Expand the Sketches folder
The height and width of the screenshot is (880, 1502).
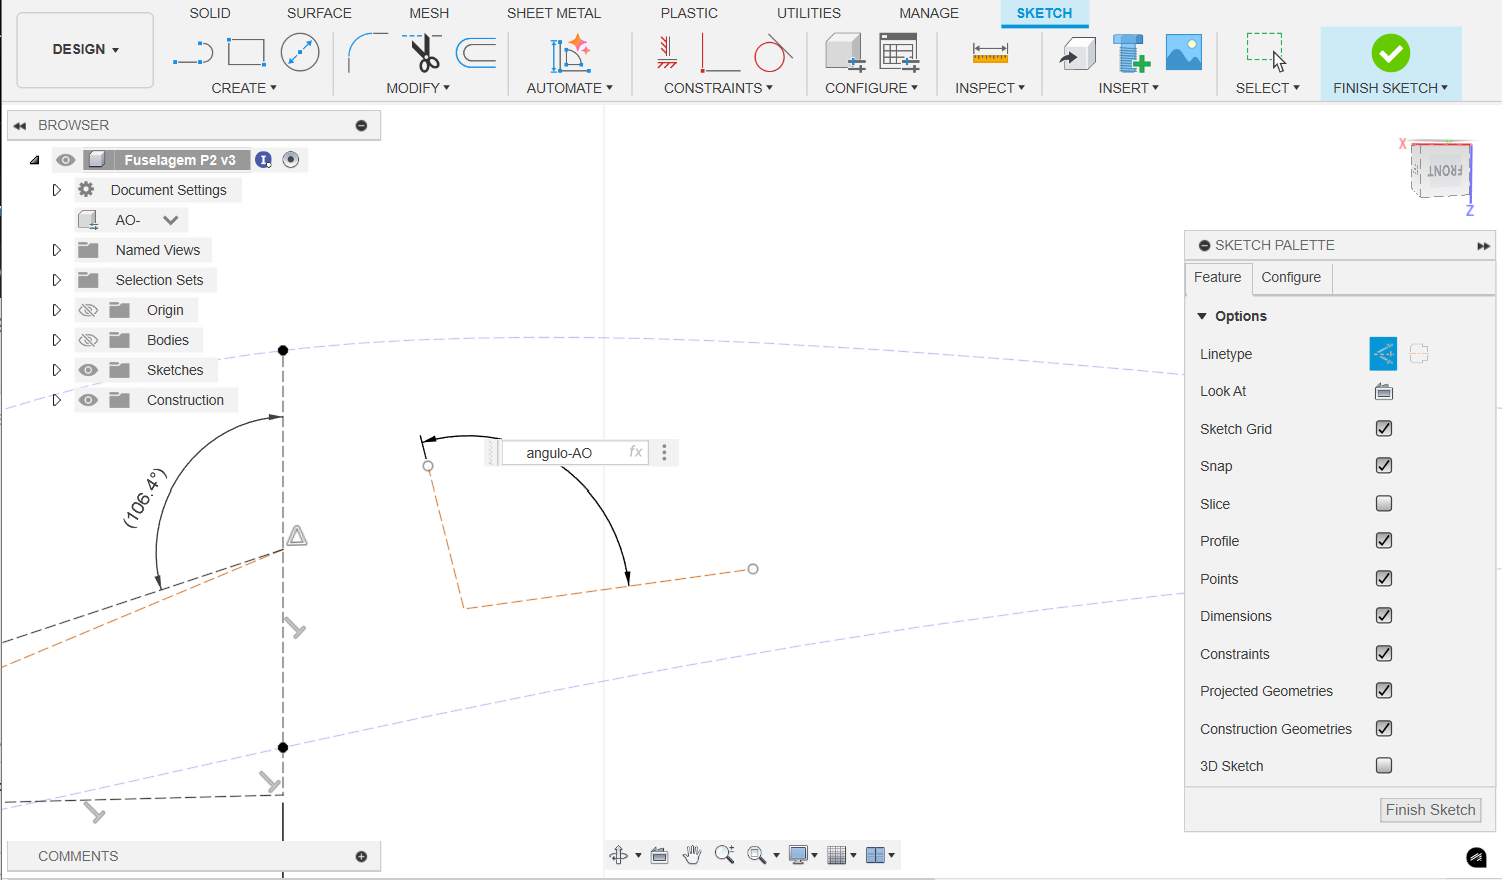(x=57, y=370)
